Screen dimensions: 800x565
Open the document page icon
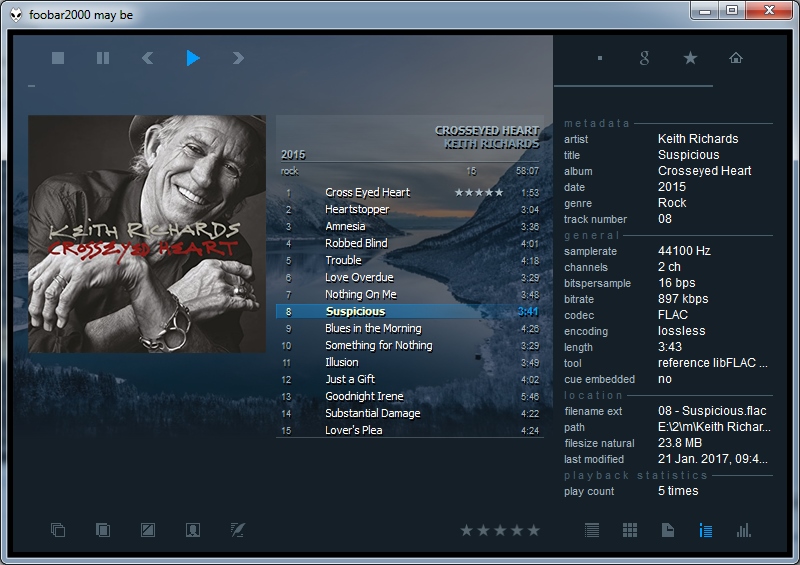(x=668, y=530)
